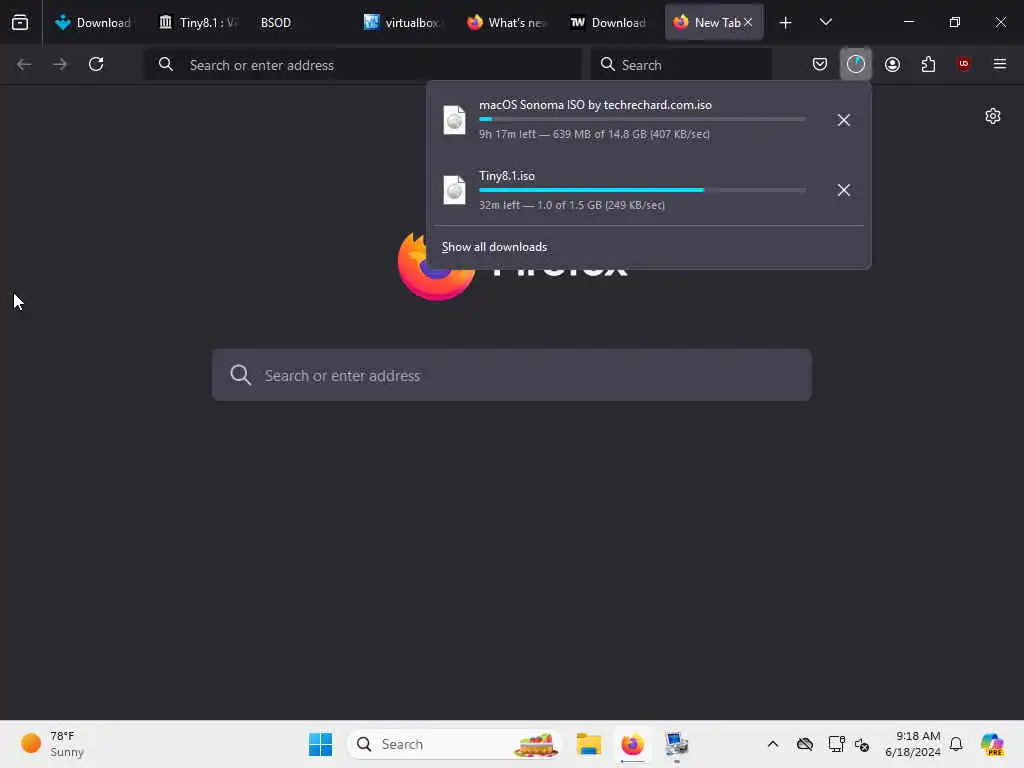Screen dimensions: 1024x768
Task: Focus the toolbar Search box
Action: point(681,65)
